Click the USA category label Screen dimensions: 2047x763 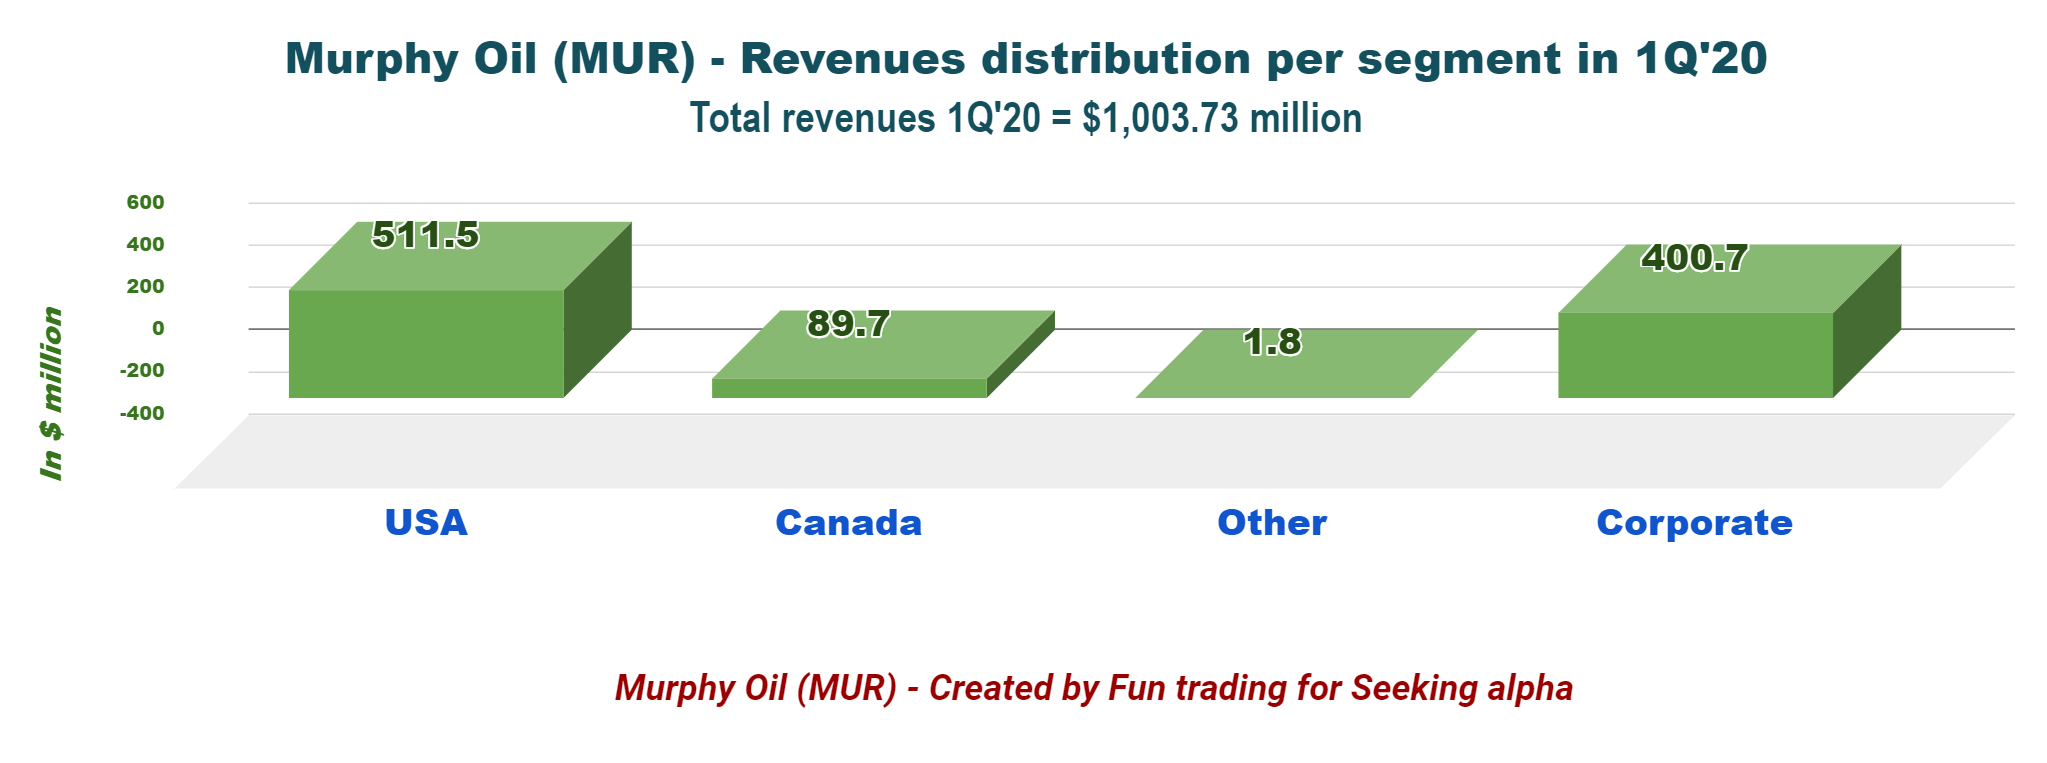pos(426,523)
